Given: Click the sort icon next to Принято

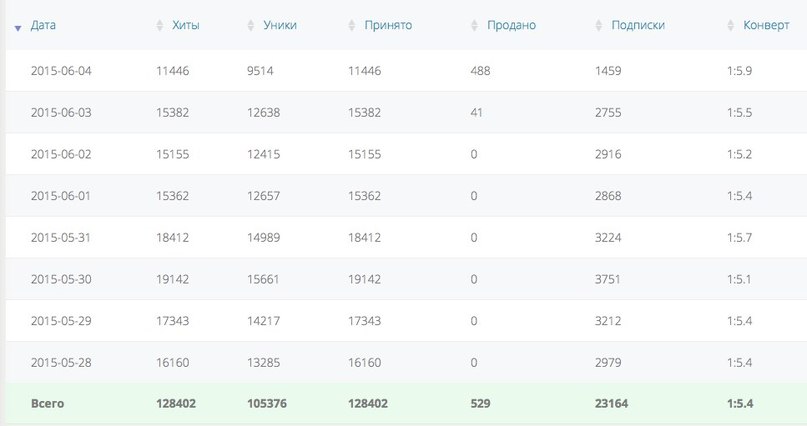Looking at the screenshot, I should click(x=352, y=25).
